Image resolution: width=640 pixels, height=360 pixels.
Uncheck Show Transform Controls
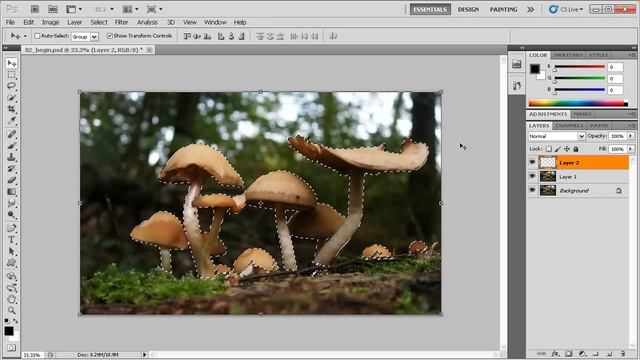109,36
